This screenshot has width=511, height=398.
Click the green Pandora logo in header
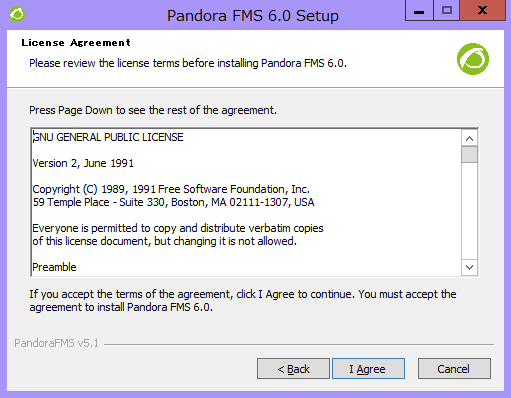click(x=473, y=59)
